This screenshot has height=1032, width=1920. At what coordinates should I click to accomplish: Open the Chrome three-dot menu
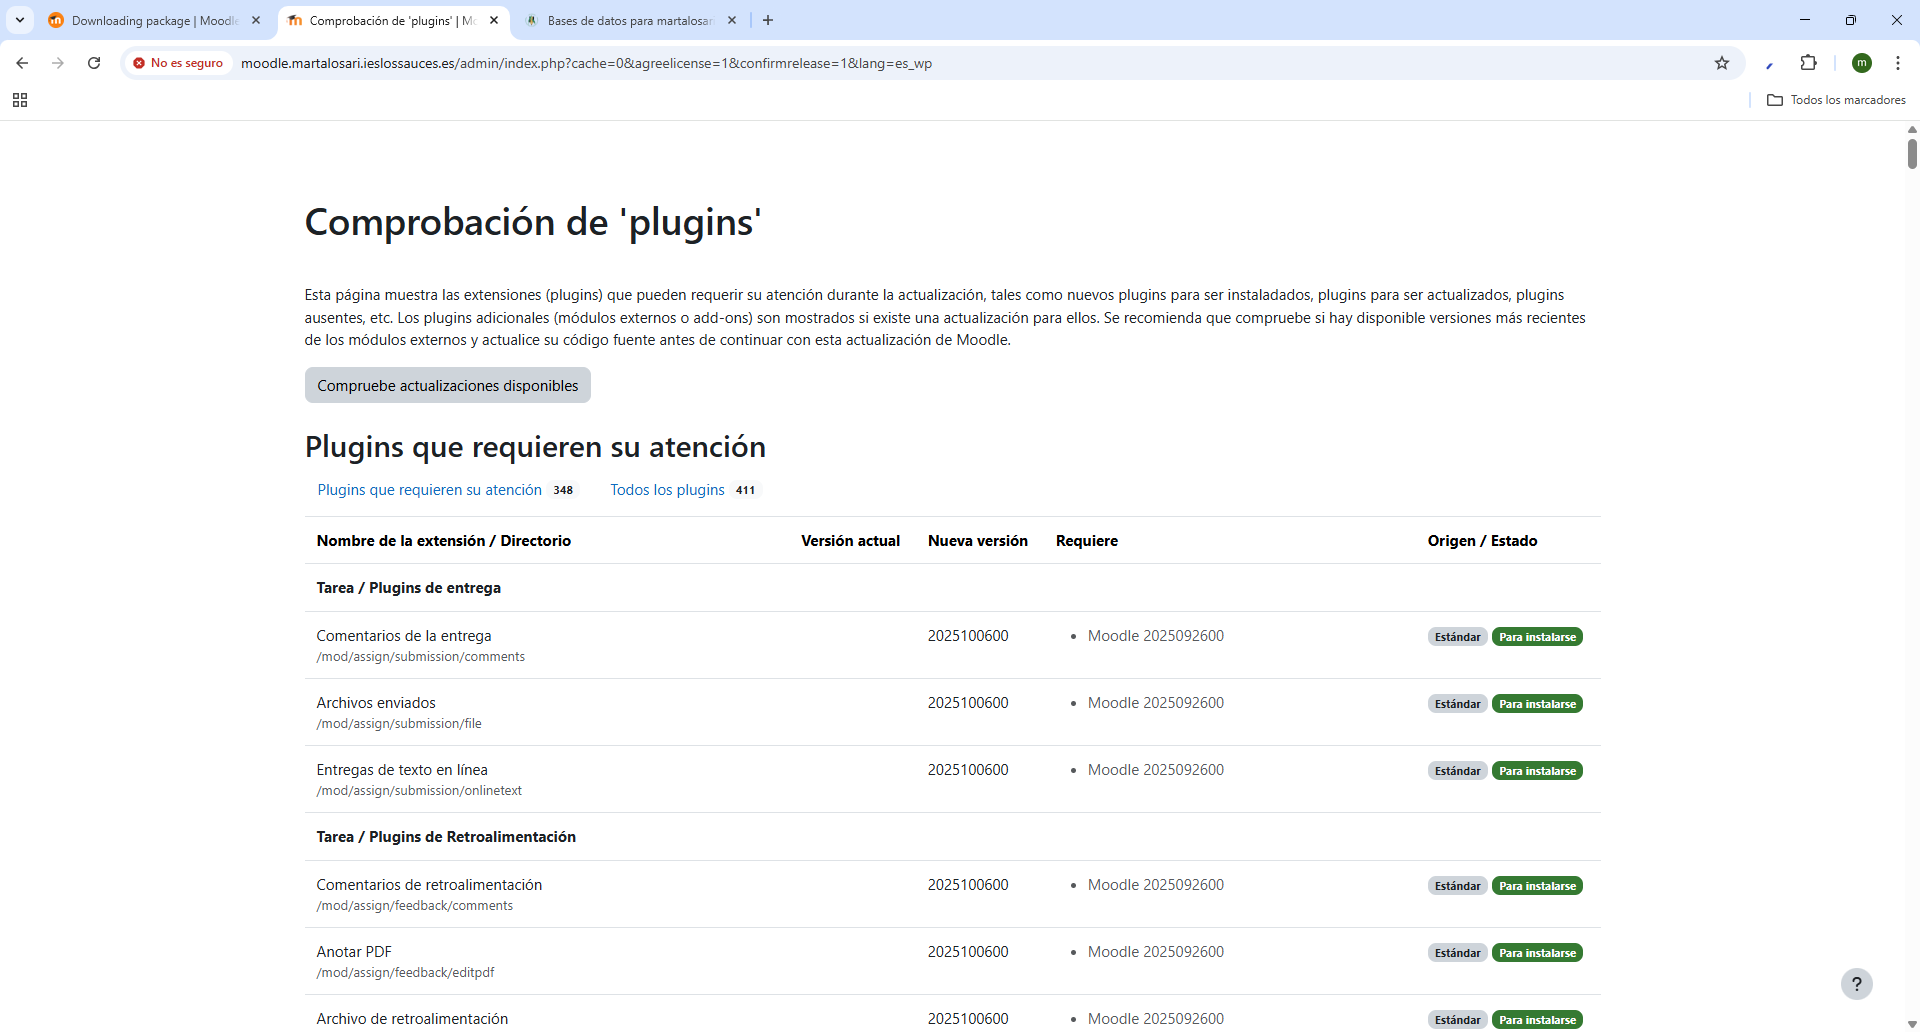click(x=1897, y=63)
